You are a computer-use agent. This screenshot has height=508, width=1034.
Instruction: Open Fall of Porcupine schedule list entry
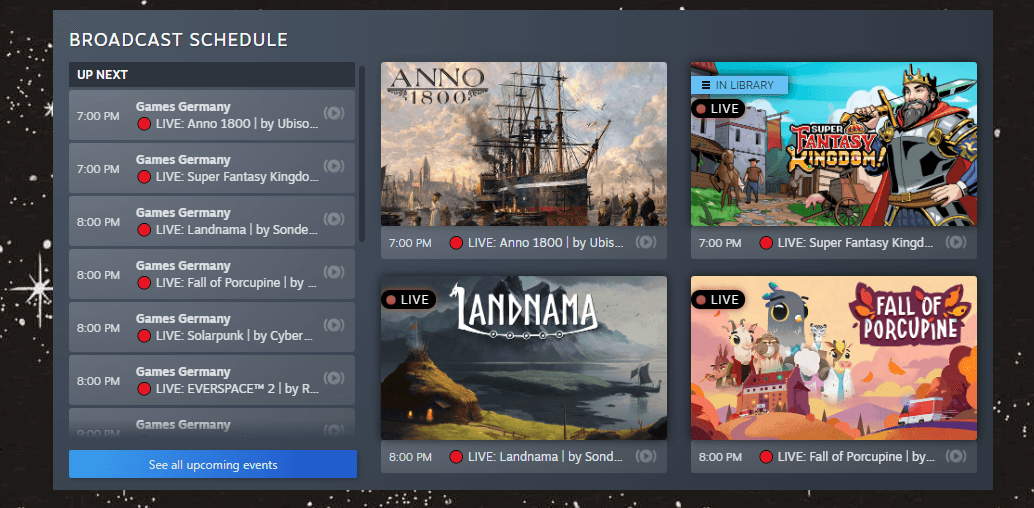212,274
